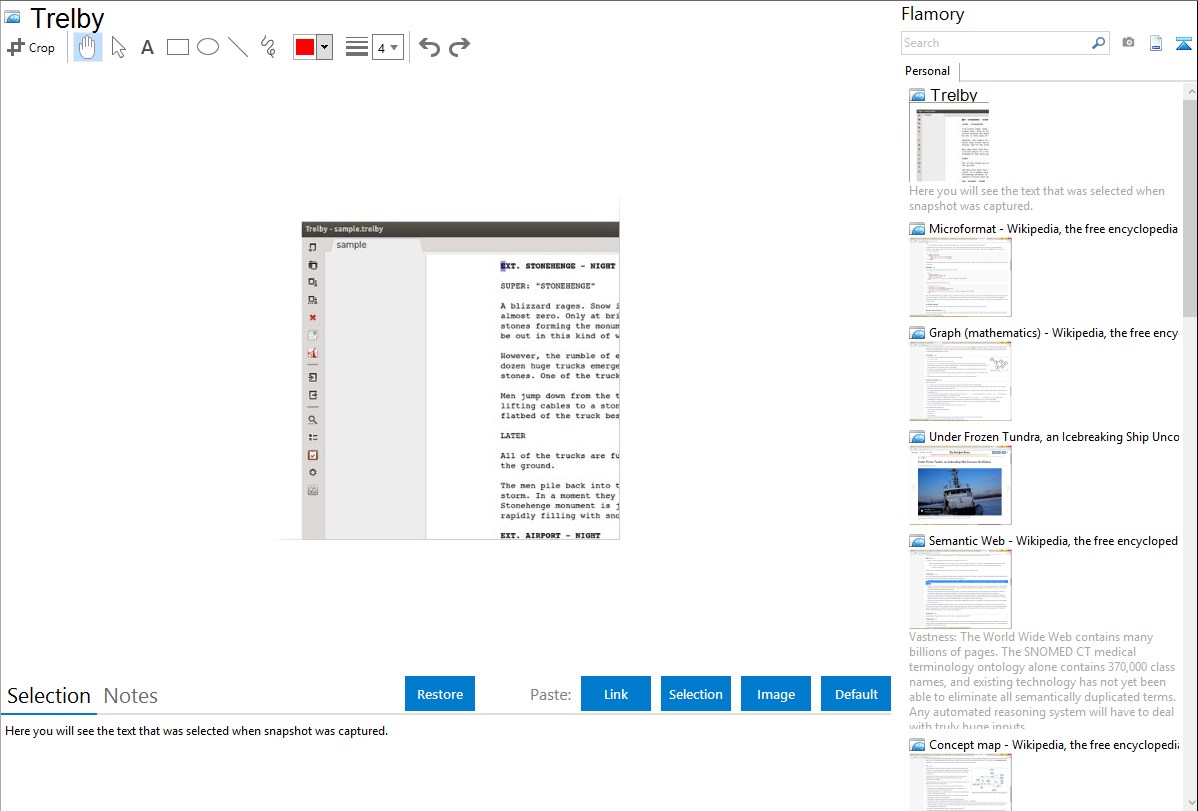Choose the arrow pointer tool
Screen dimensions: 1198x811
point(118,47)
